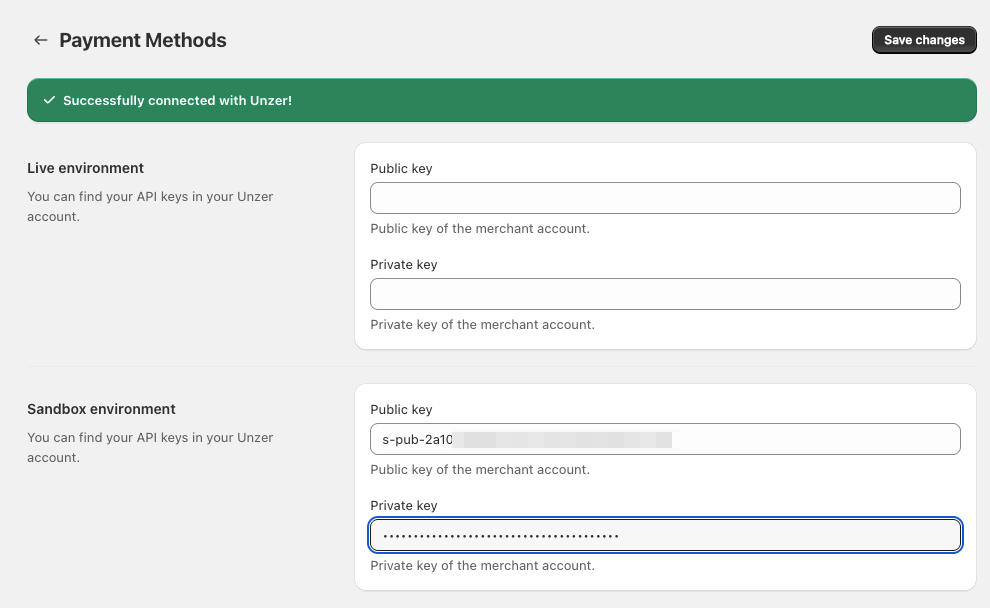
Task: Click the Sandbox environment Private key label
Action: [x=403, y=506]
